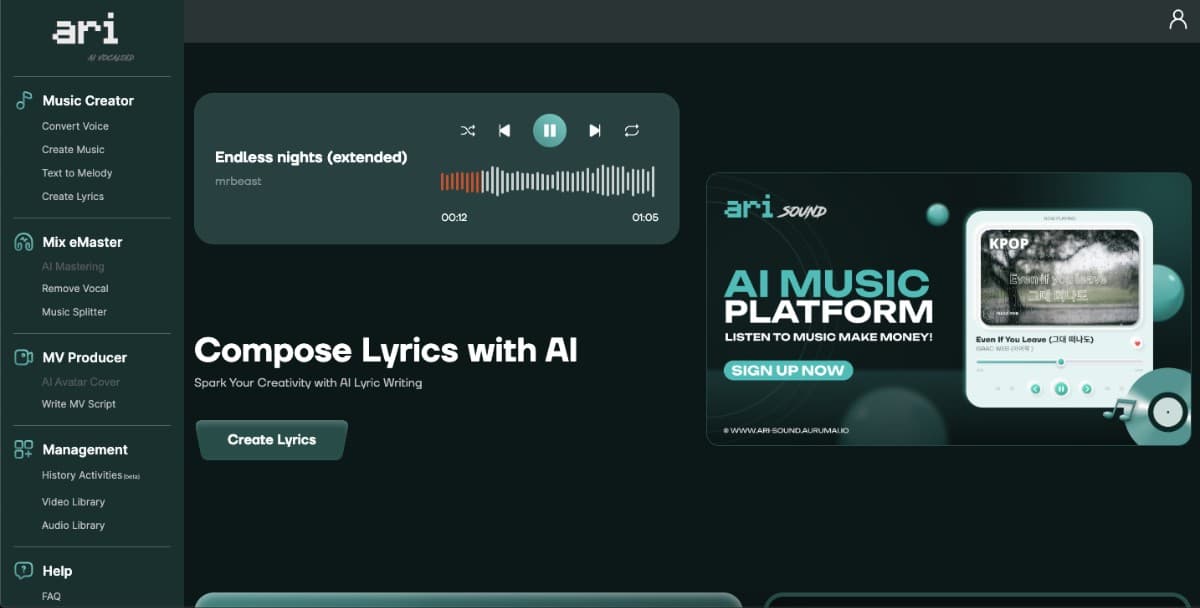
Task: Open the Music Creator section
Action: pyautogui.click(x=88, y=100)
